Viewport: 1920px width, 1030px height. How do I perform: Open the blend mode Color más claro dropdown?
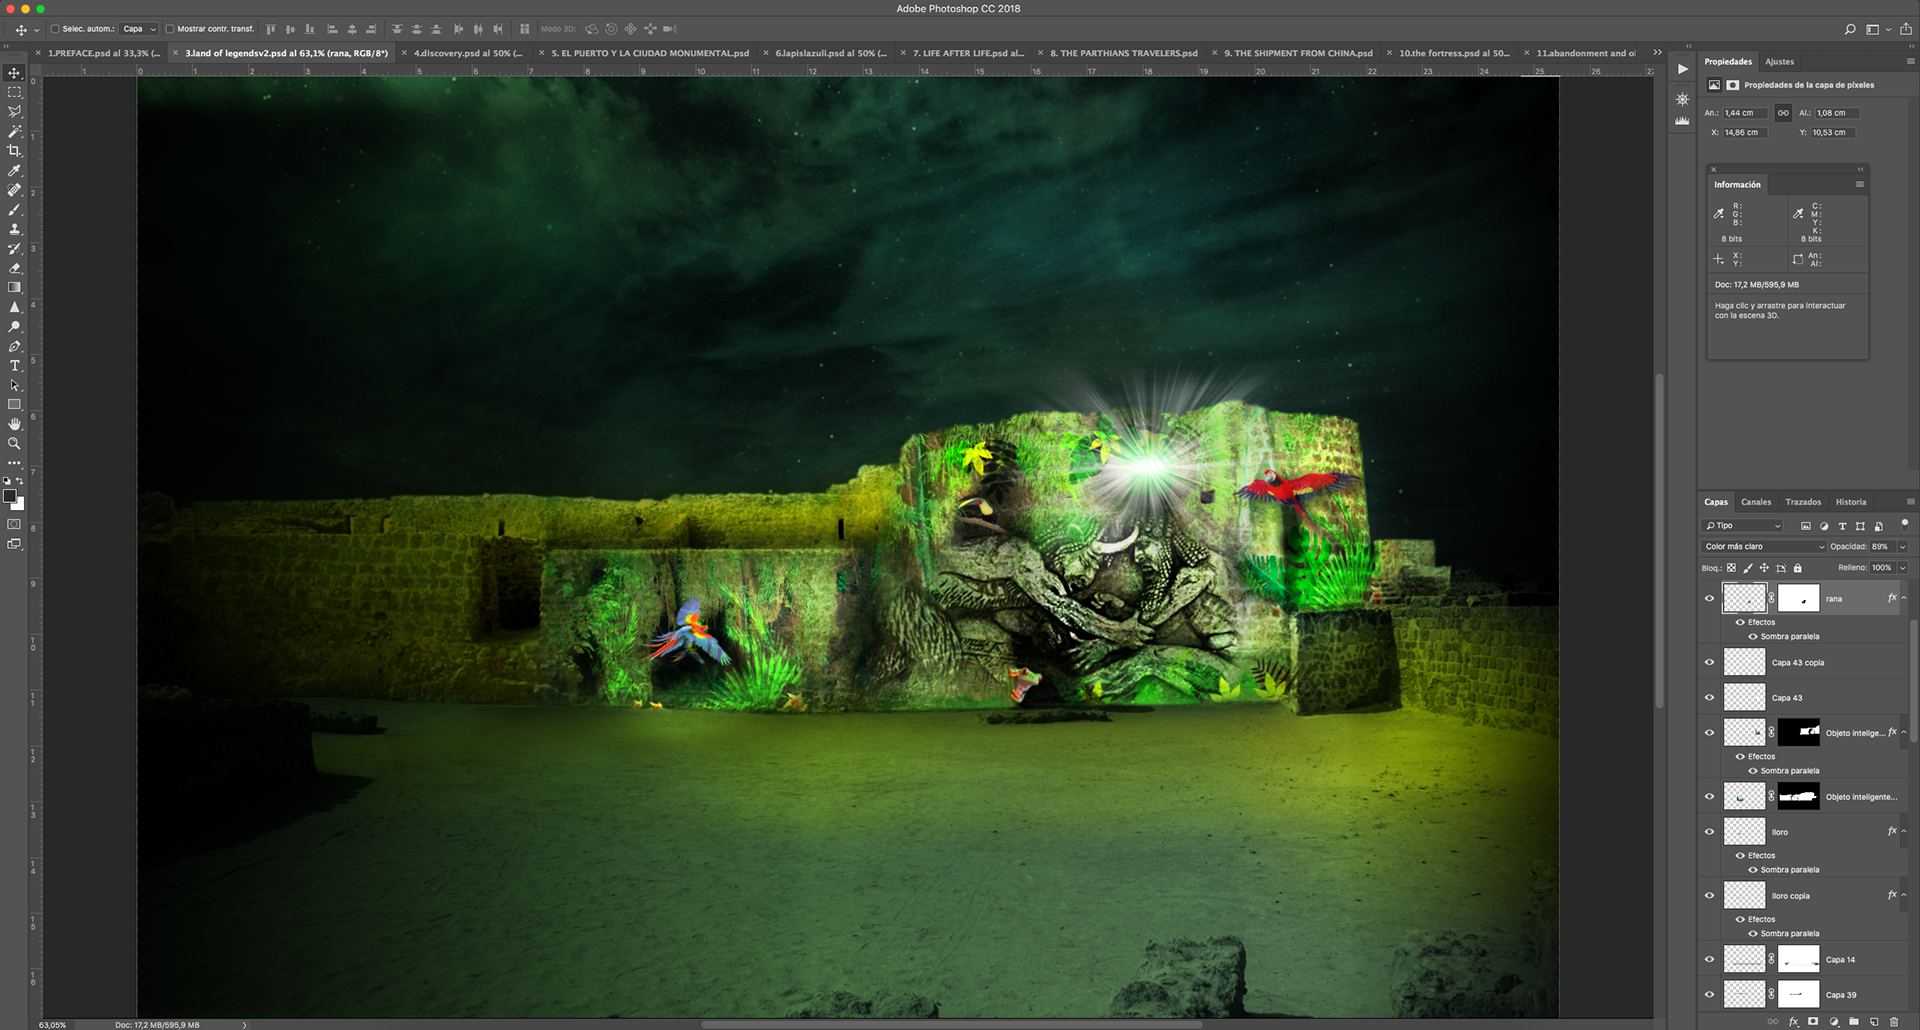[1764, 546]
